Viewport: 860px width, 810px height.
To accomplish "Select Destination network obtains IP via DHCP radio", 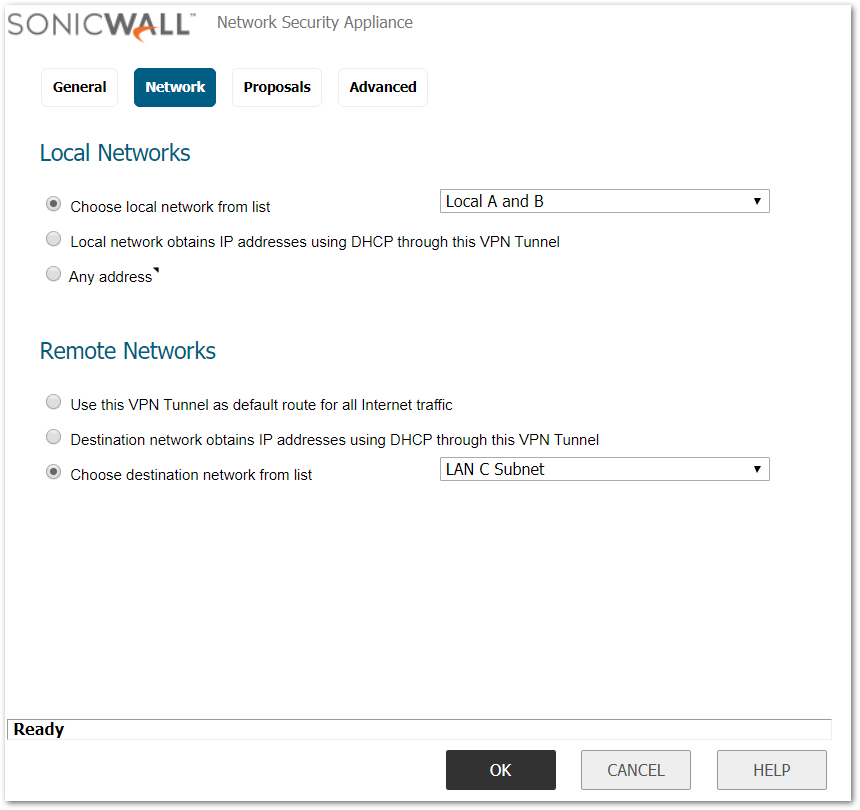I will click(x=53, y=437).
